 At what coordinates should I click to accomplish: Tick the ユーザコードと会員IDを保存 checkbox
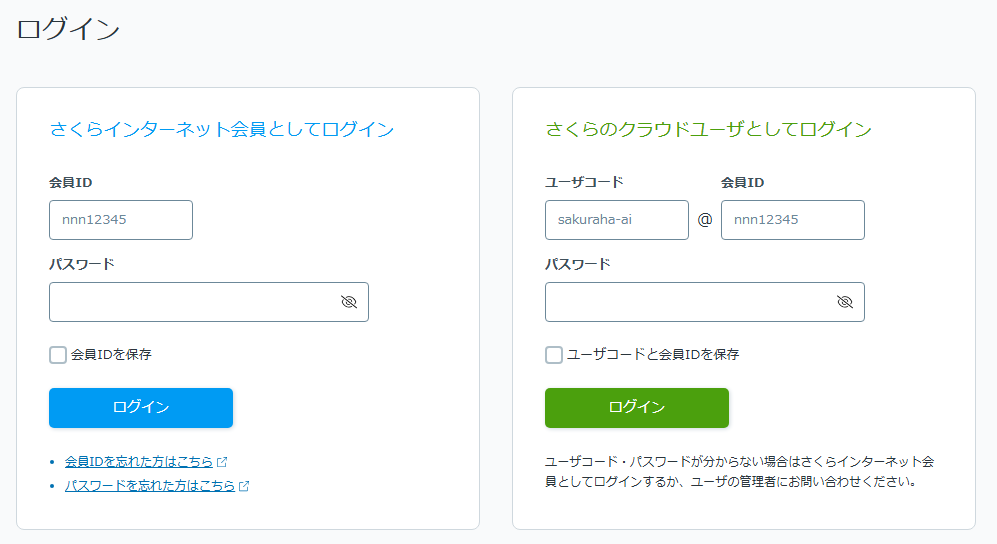tap(554, 354)
